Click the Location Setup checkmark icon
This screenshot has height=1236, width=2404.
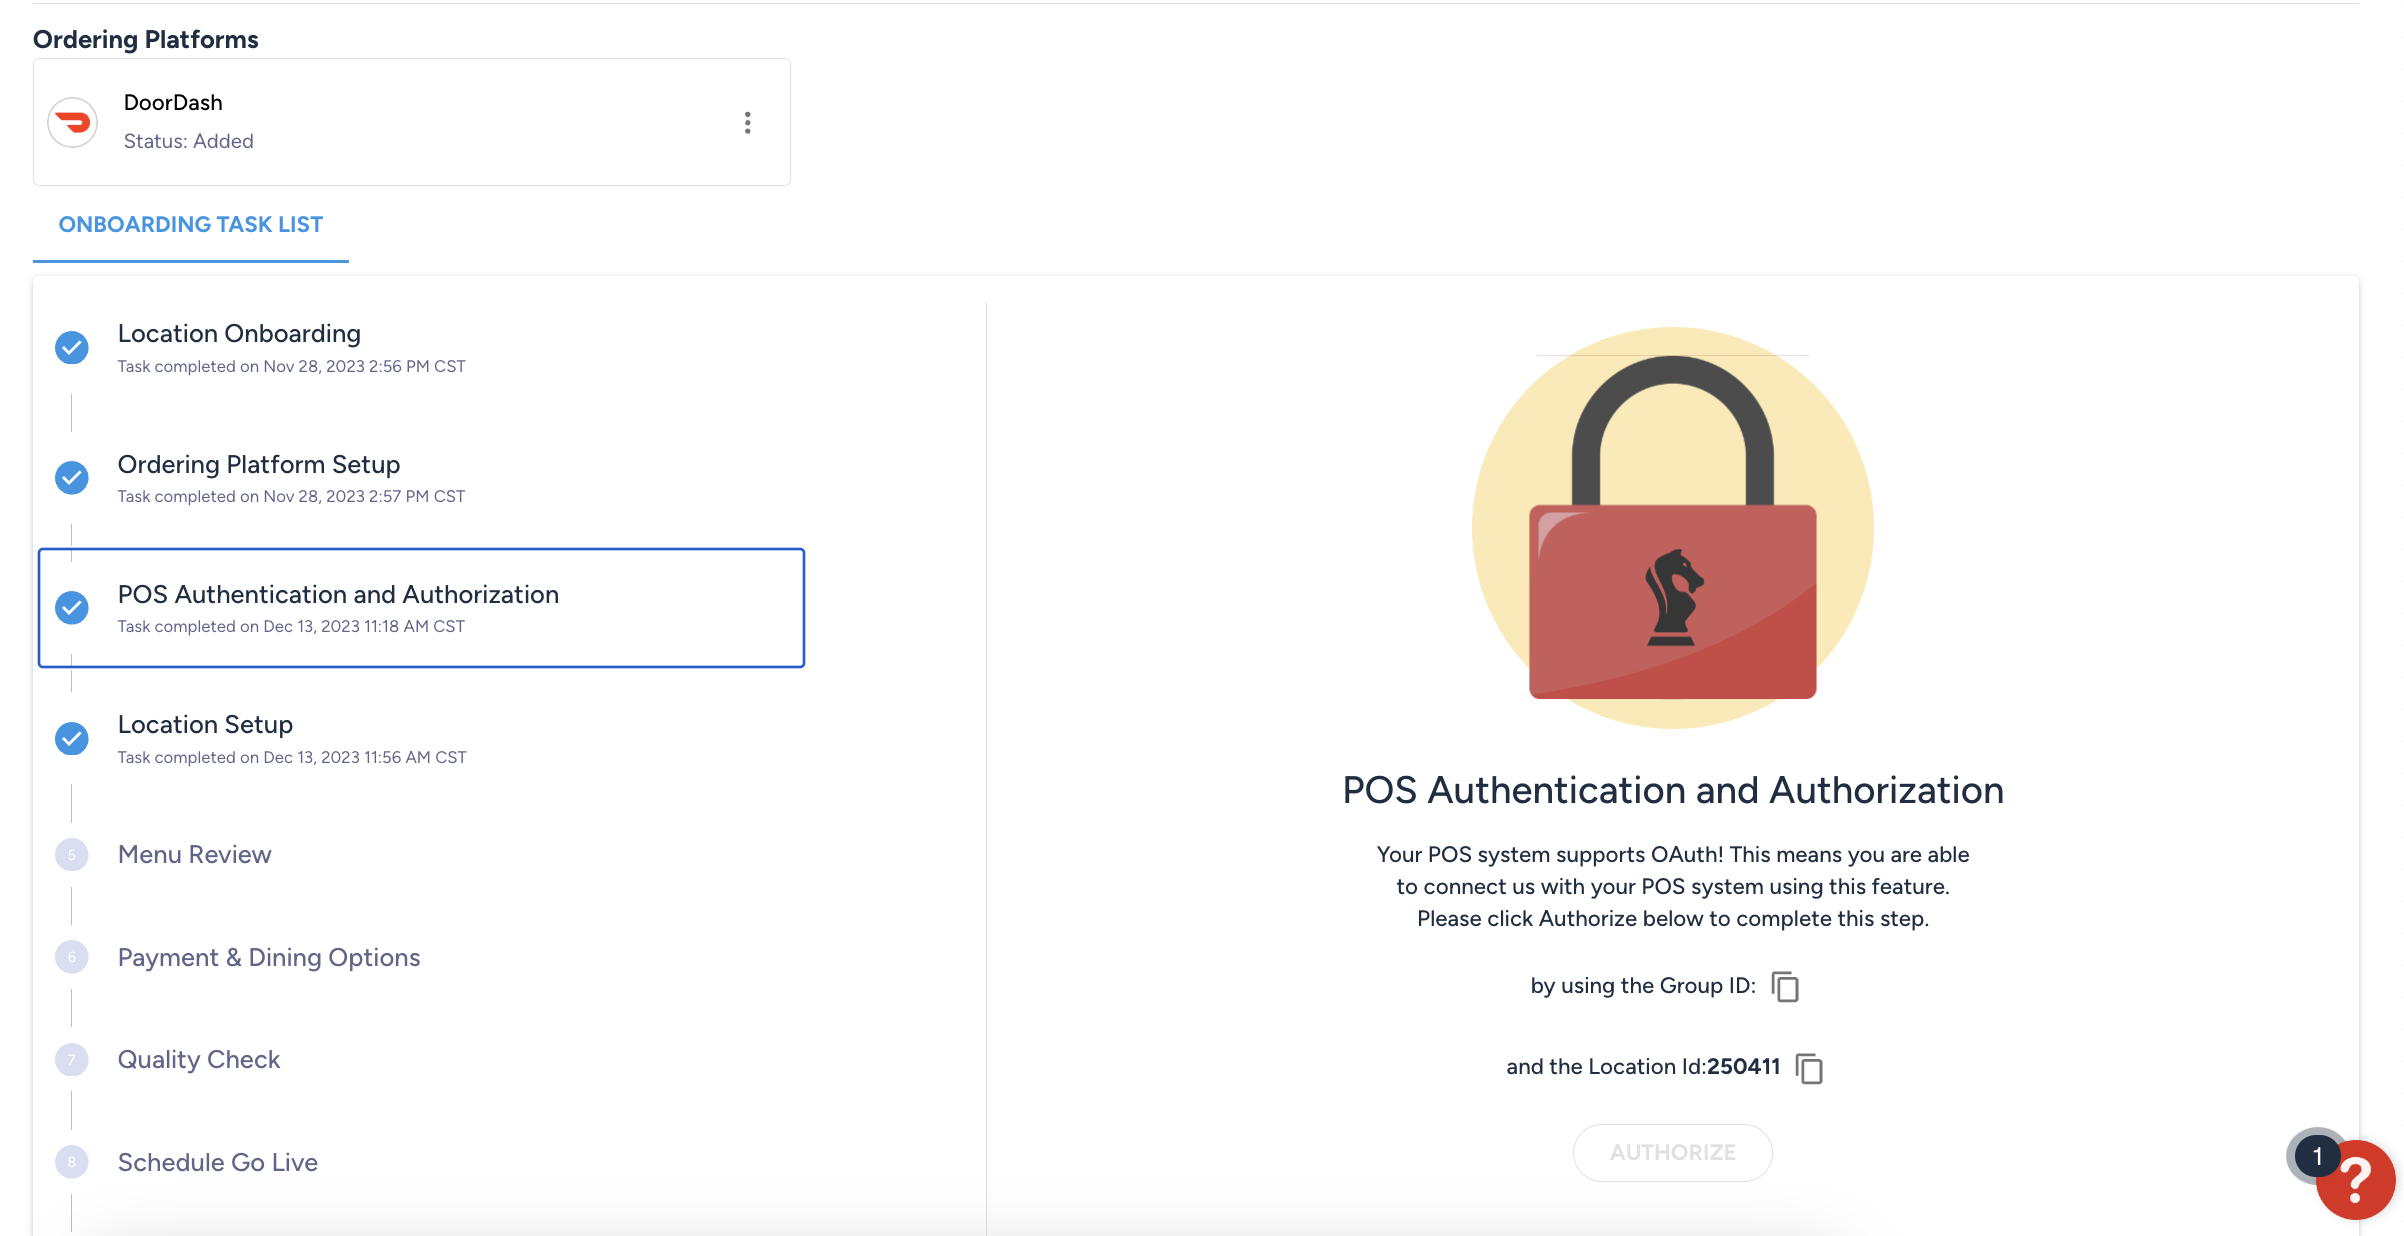(72, 738)
